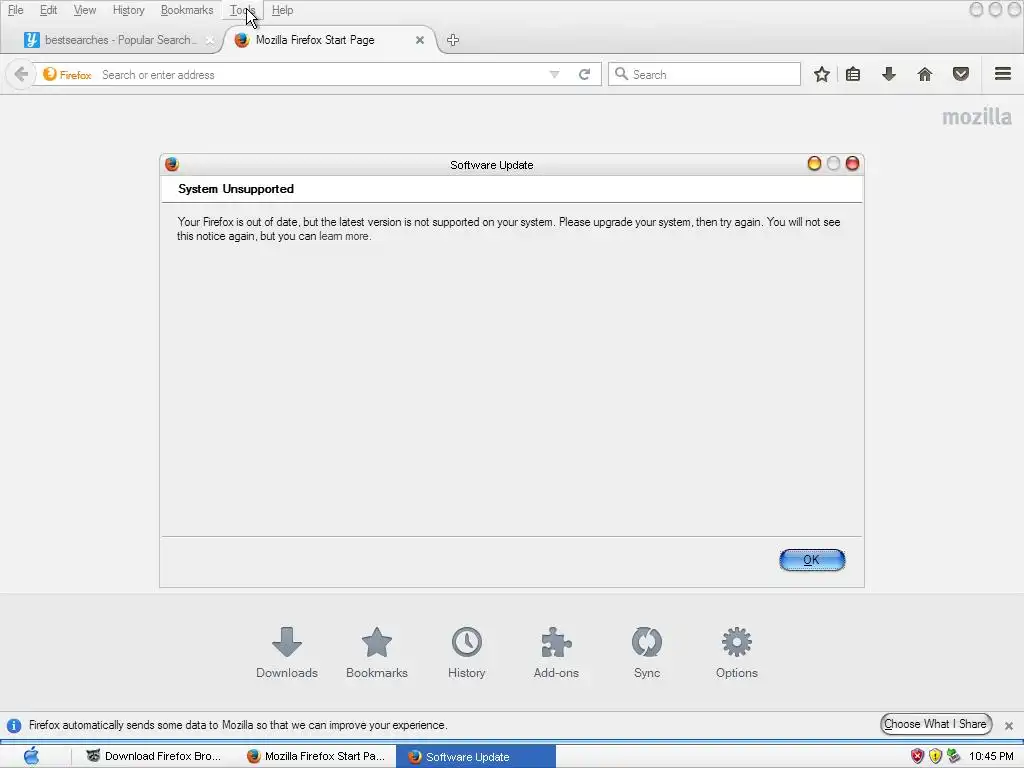Click the red shield tray icon

click(x=918, y=756)
